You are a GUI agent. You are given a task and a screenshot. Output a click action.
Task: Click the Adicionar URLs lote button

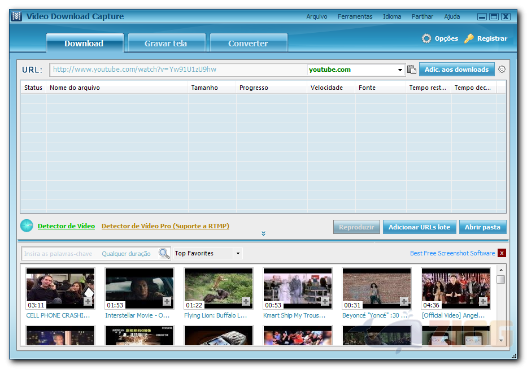(419, 227)
